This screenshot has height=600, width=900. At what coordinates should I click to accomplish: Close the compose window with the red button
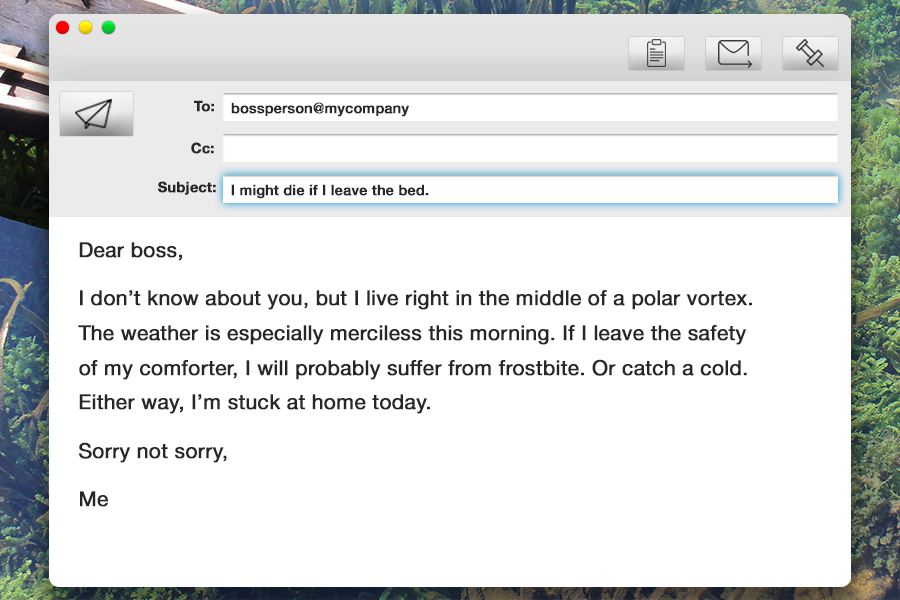click(x=62, y=27)
